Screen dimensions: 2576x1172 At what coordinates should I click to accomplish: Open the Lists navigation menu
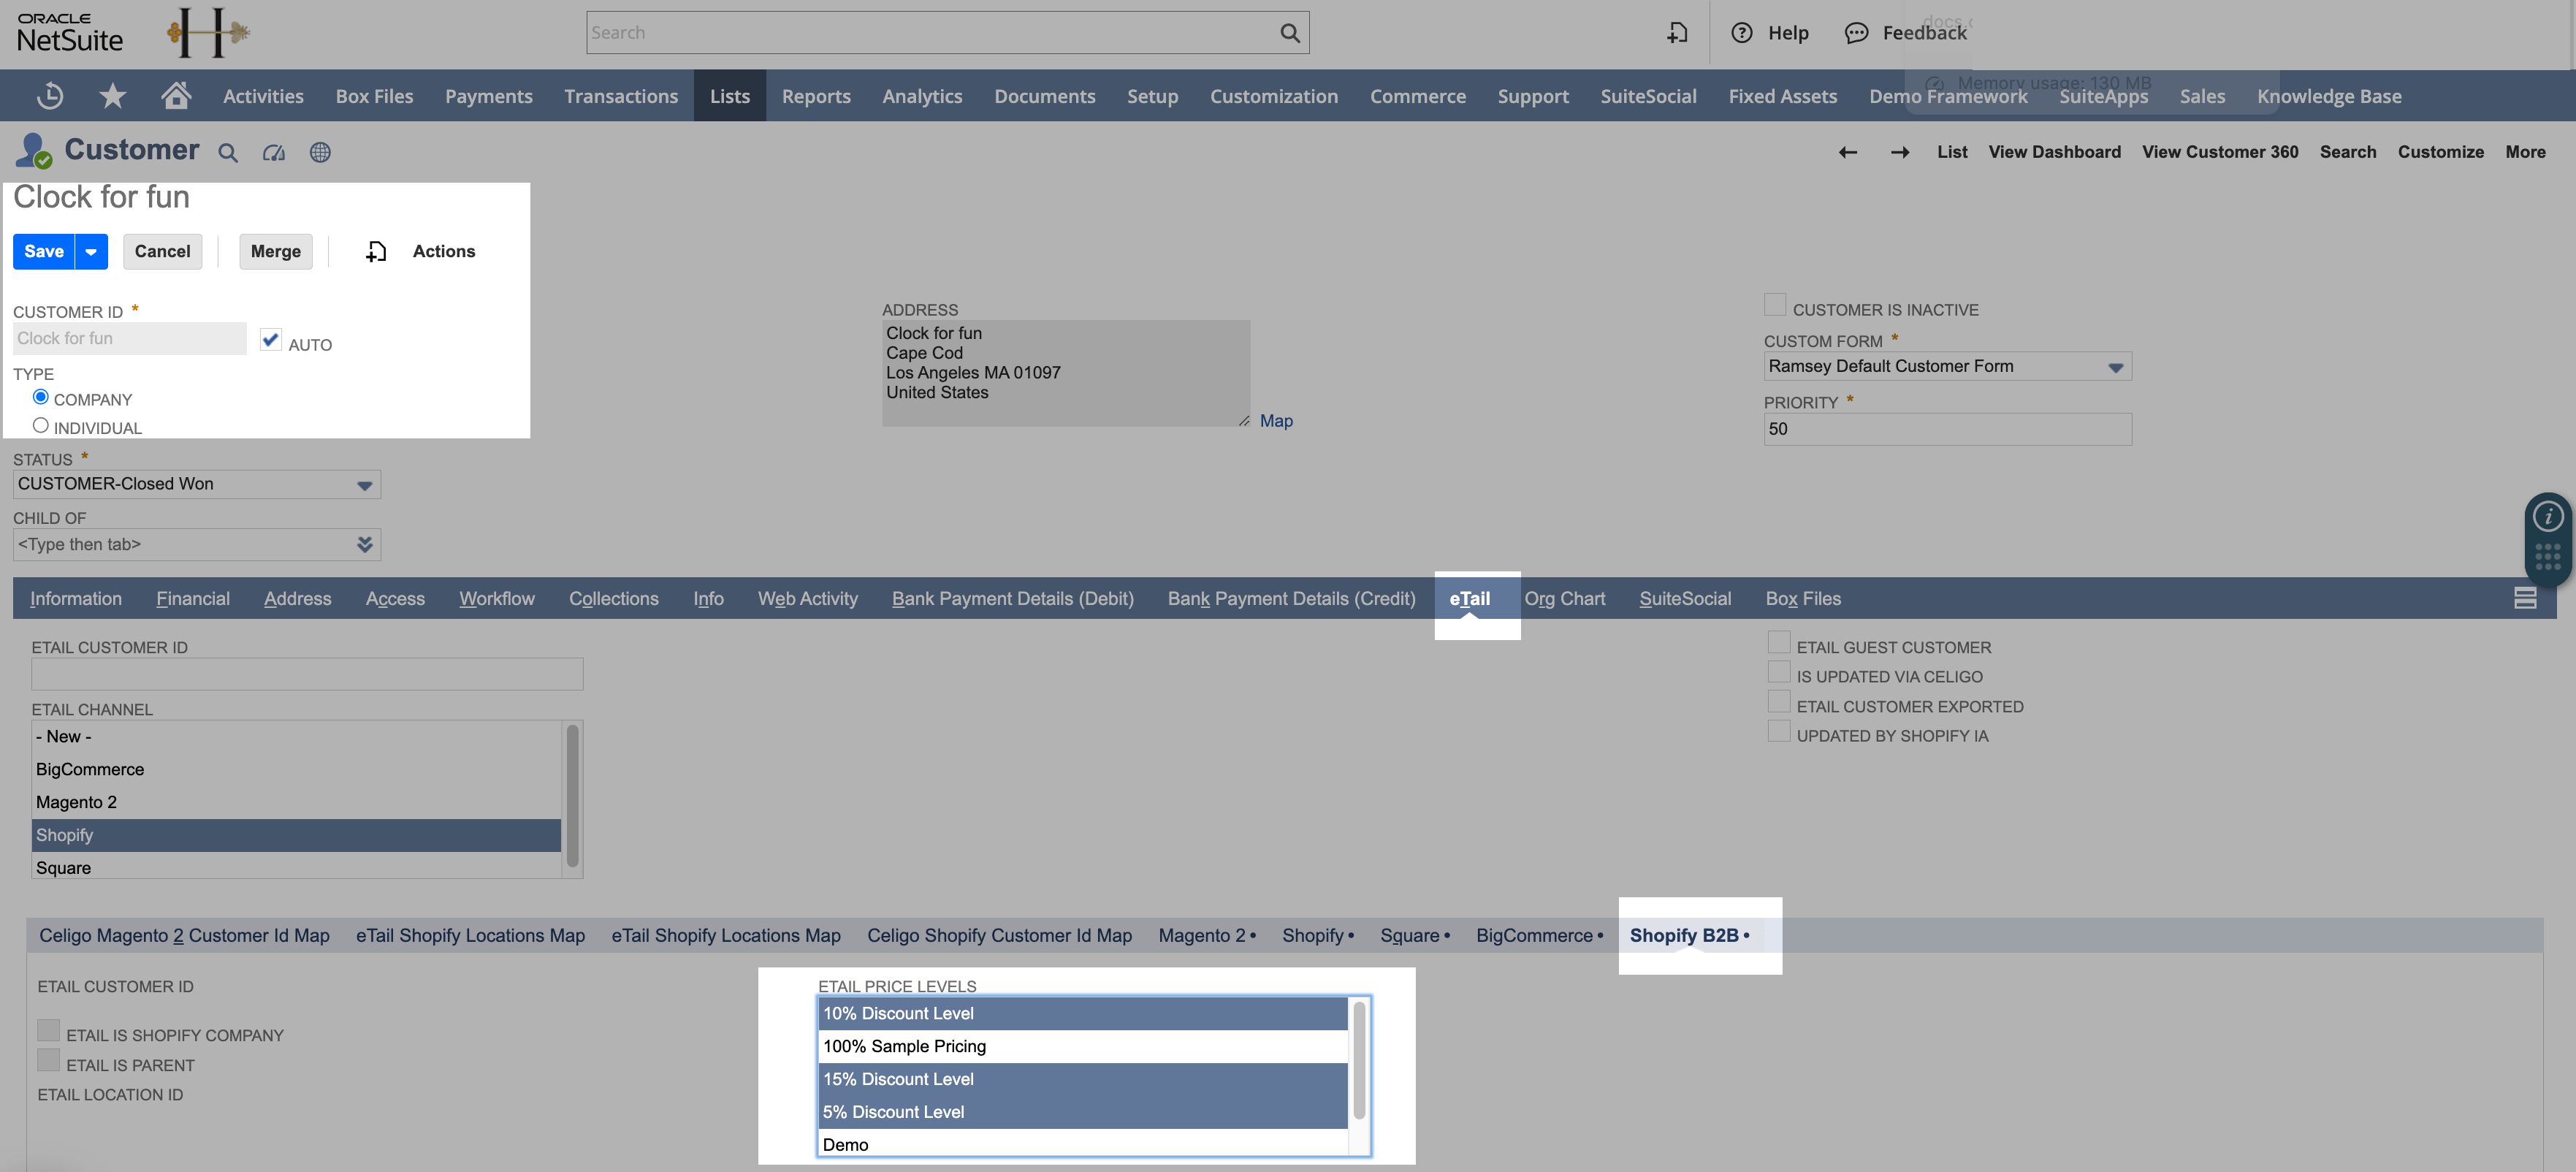tap(730, 96)
